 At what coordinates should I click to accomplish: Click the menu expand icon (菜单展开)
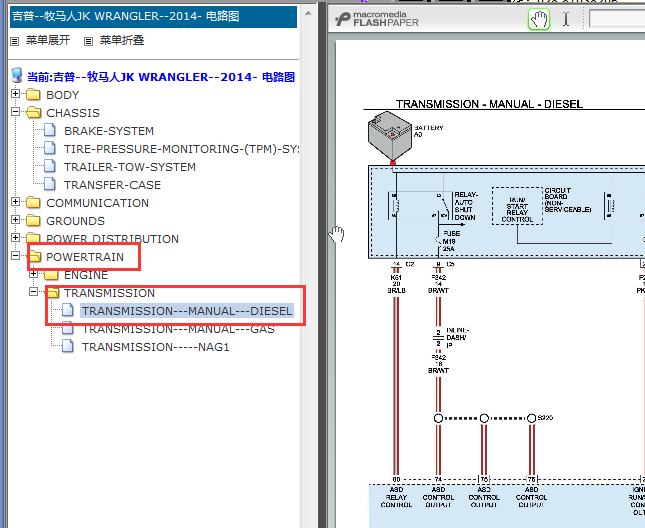tap(14, 41)
